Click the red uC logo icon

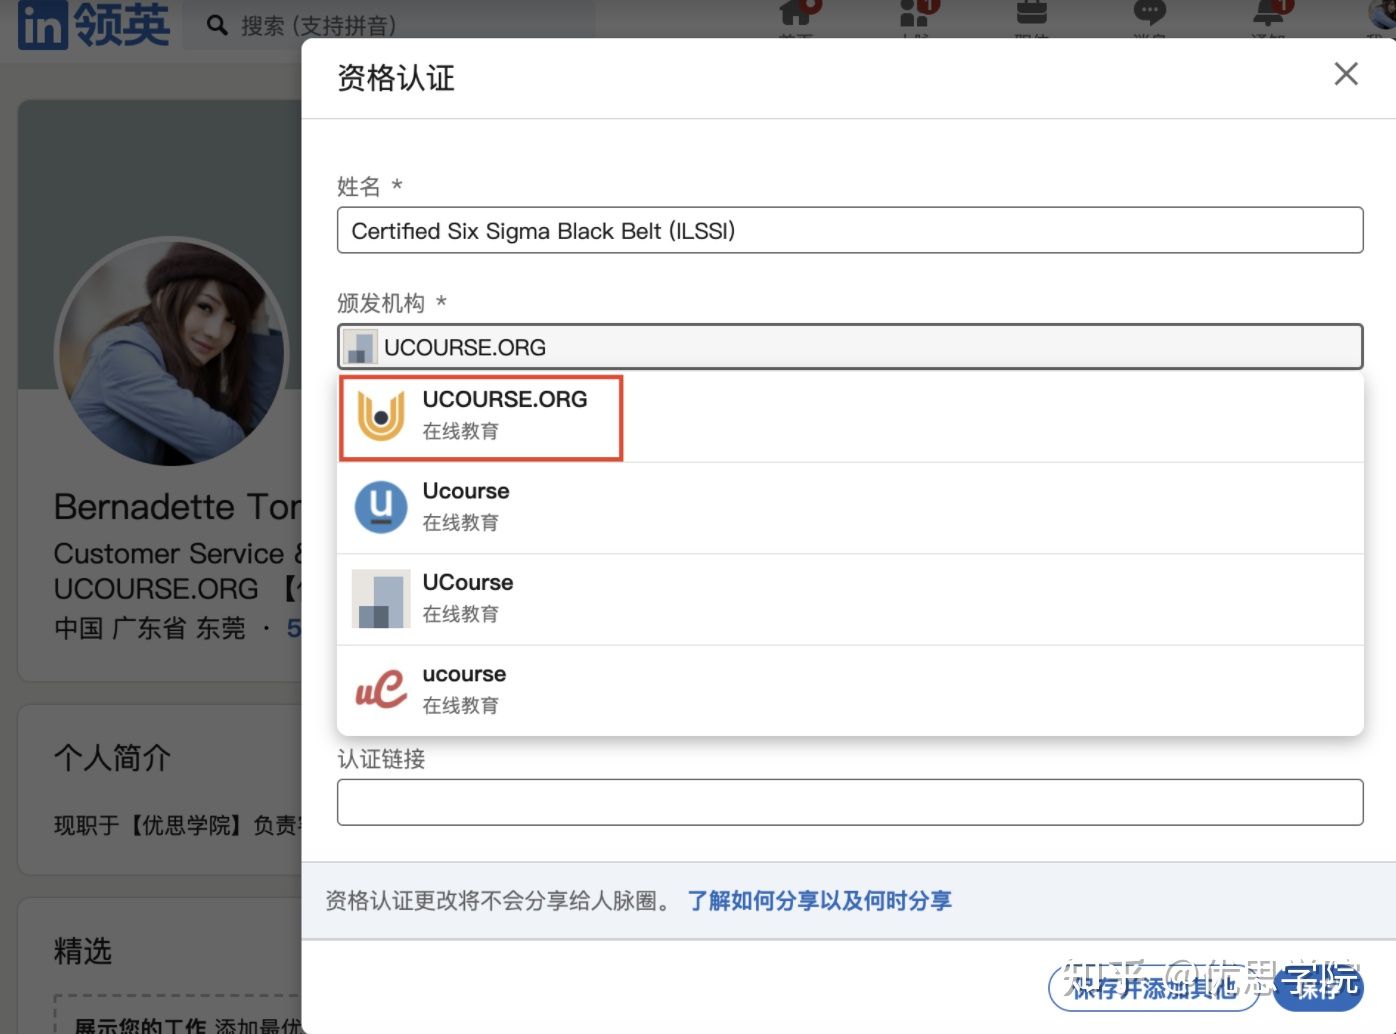pos(381,690)
